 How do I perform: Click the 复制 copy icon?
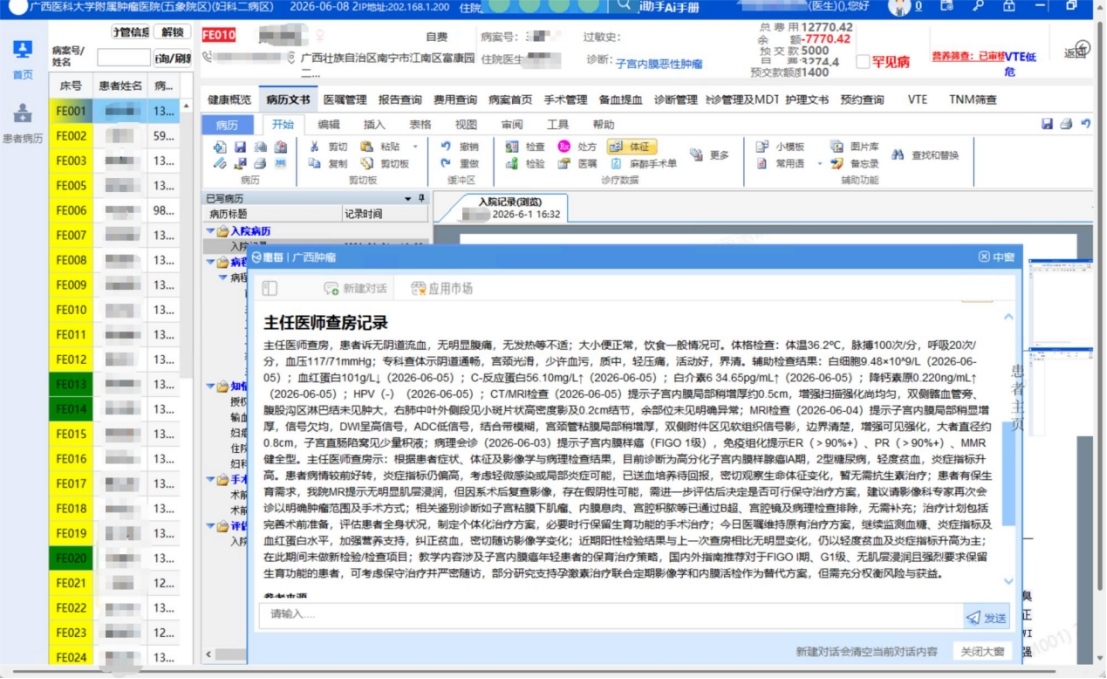click(x=314, y=163)
